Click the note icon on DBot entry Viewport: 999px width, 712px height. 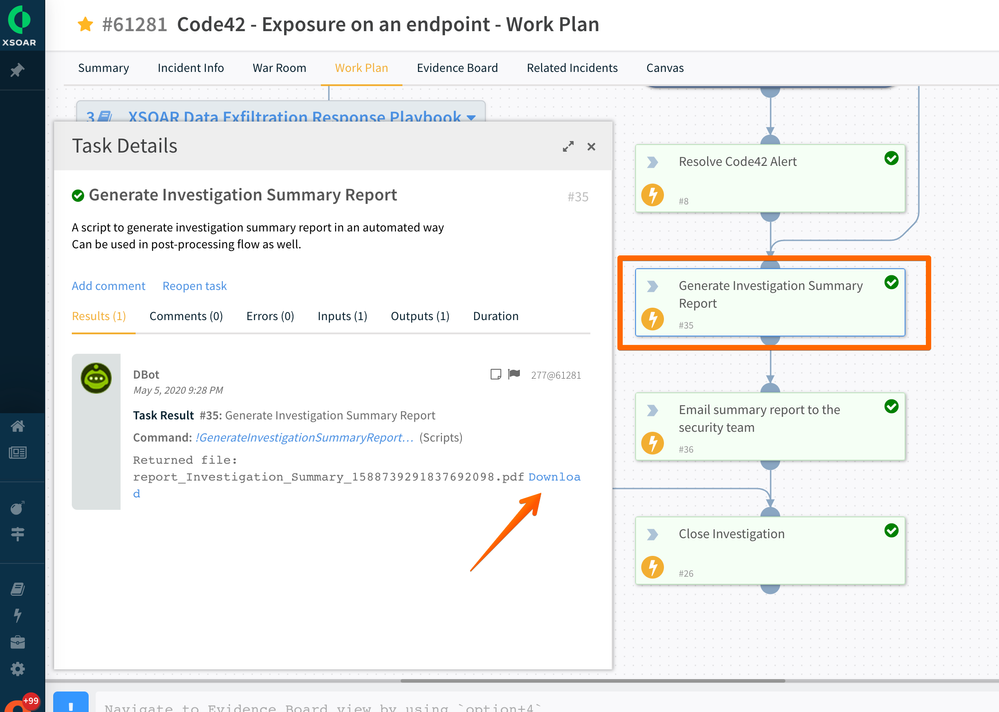click(x=495, y=374)
